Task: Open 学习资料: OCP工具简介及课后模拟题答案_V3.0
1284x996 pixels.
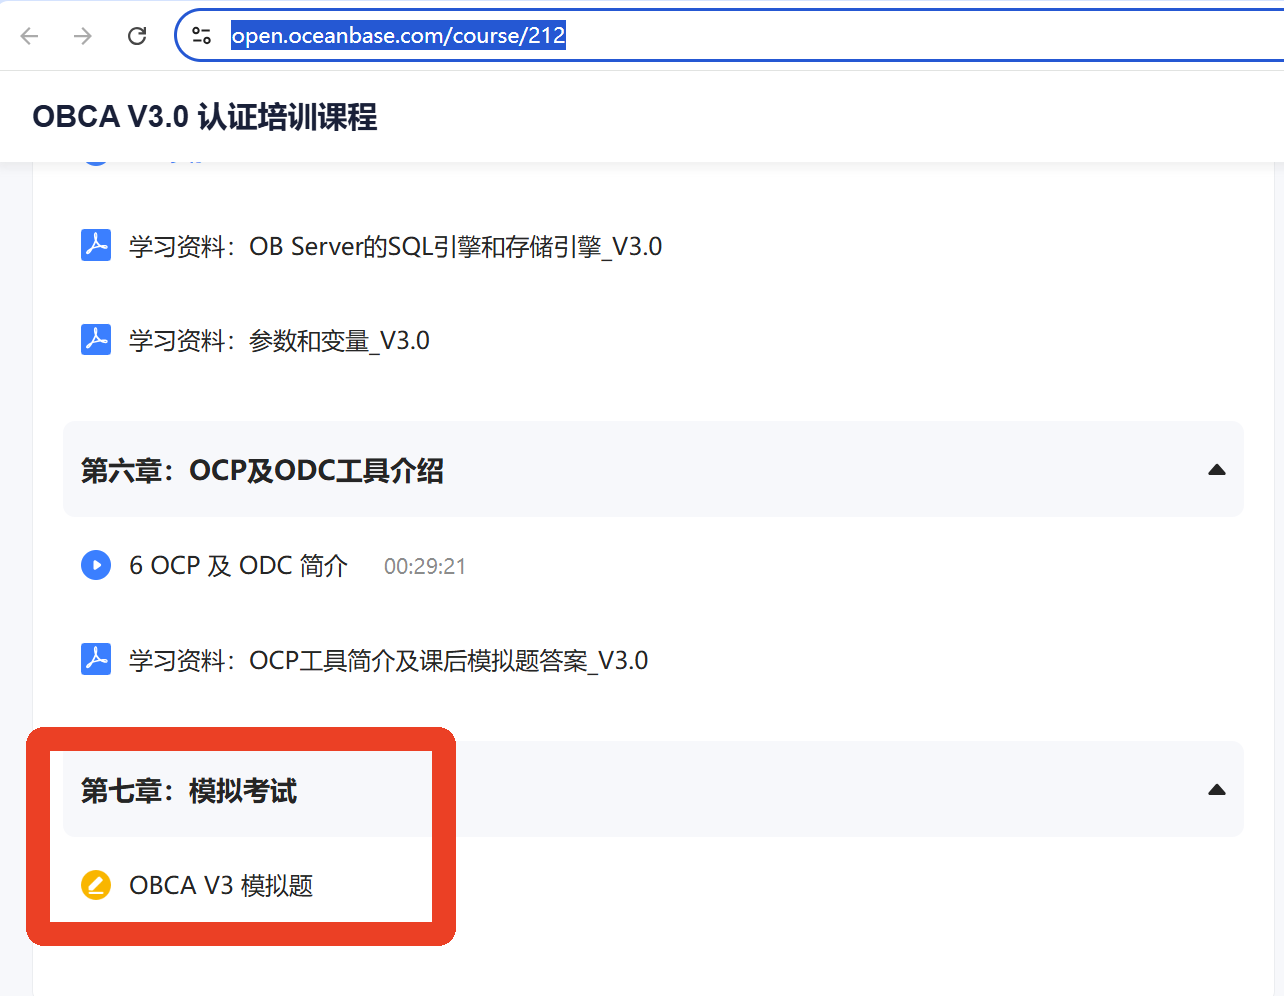Action: point(388,660)
